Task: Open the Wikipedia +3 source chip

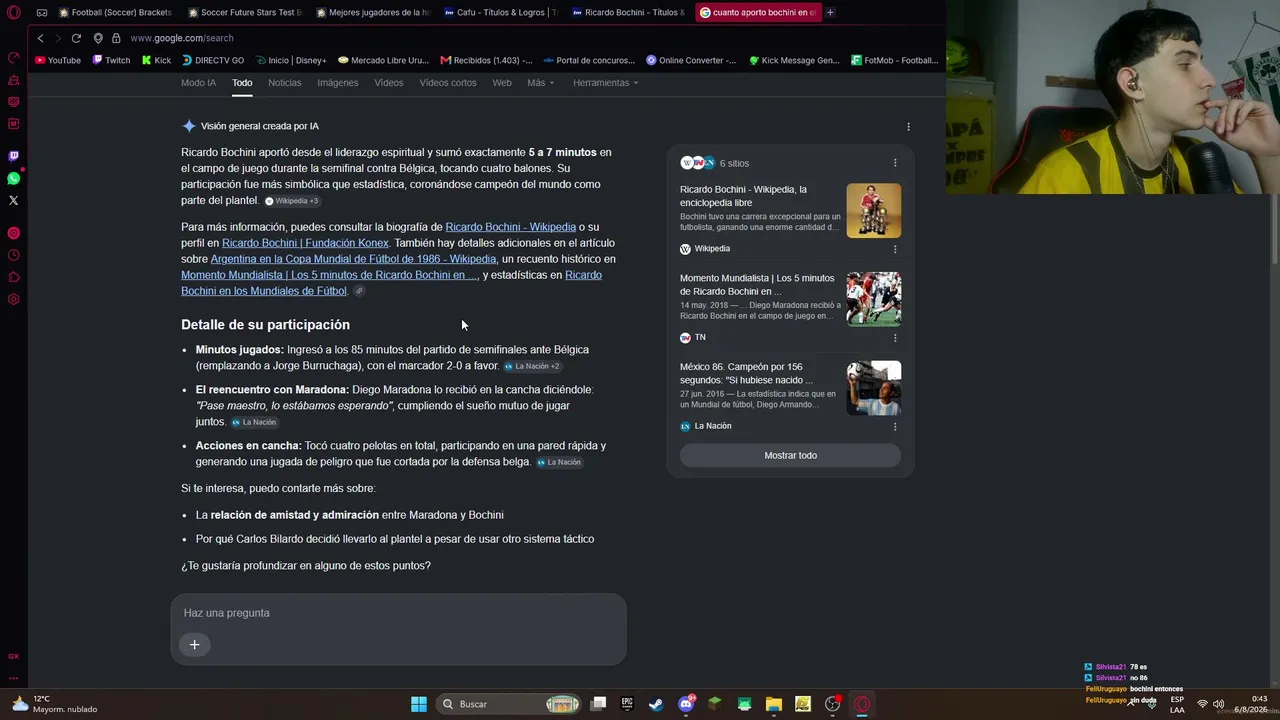Action: pyautogui.click(x=292, y=201)
